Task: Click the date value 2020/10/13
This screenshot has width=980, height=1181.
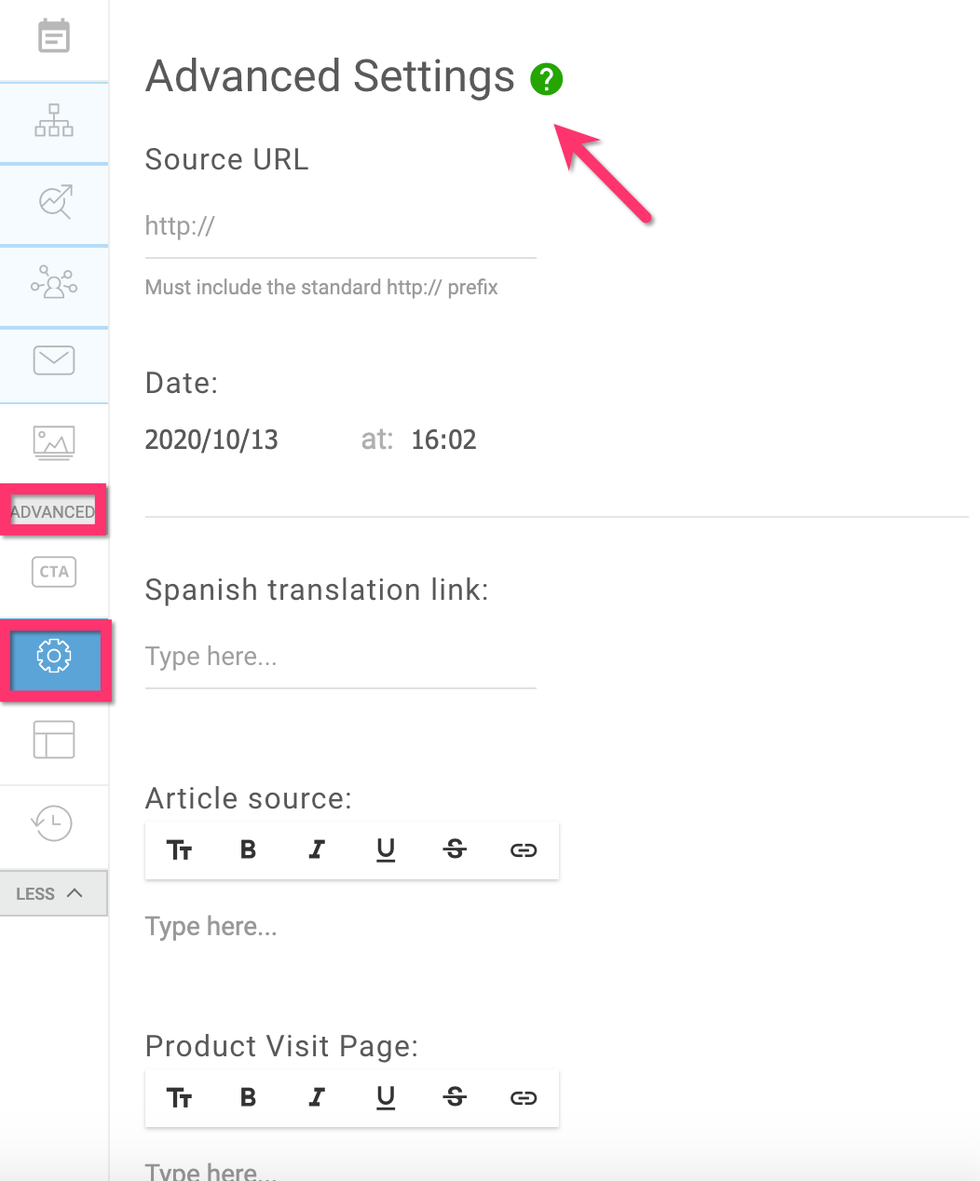Action: (212, 440)
